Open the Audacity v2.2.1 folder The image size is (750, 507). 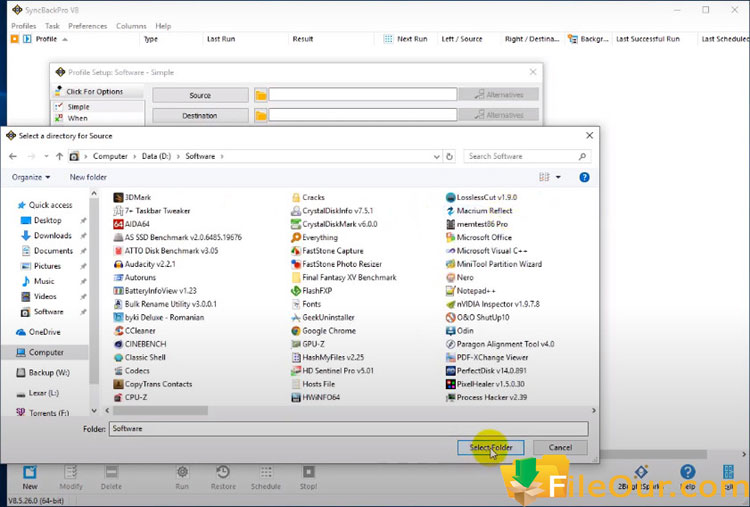click(144, 264)
